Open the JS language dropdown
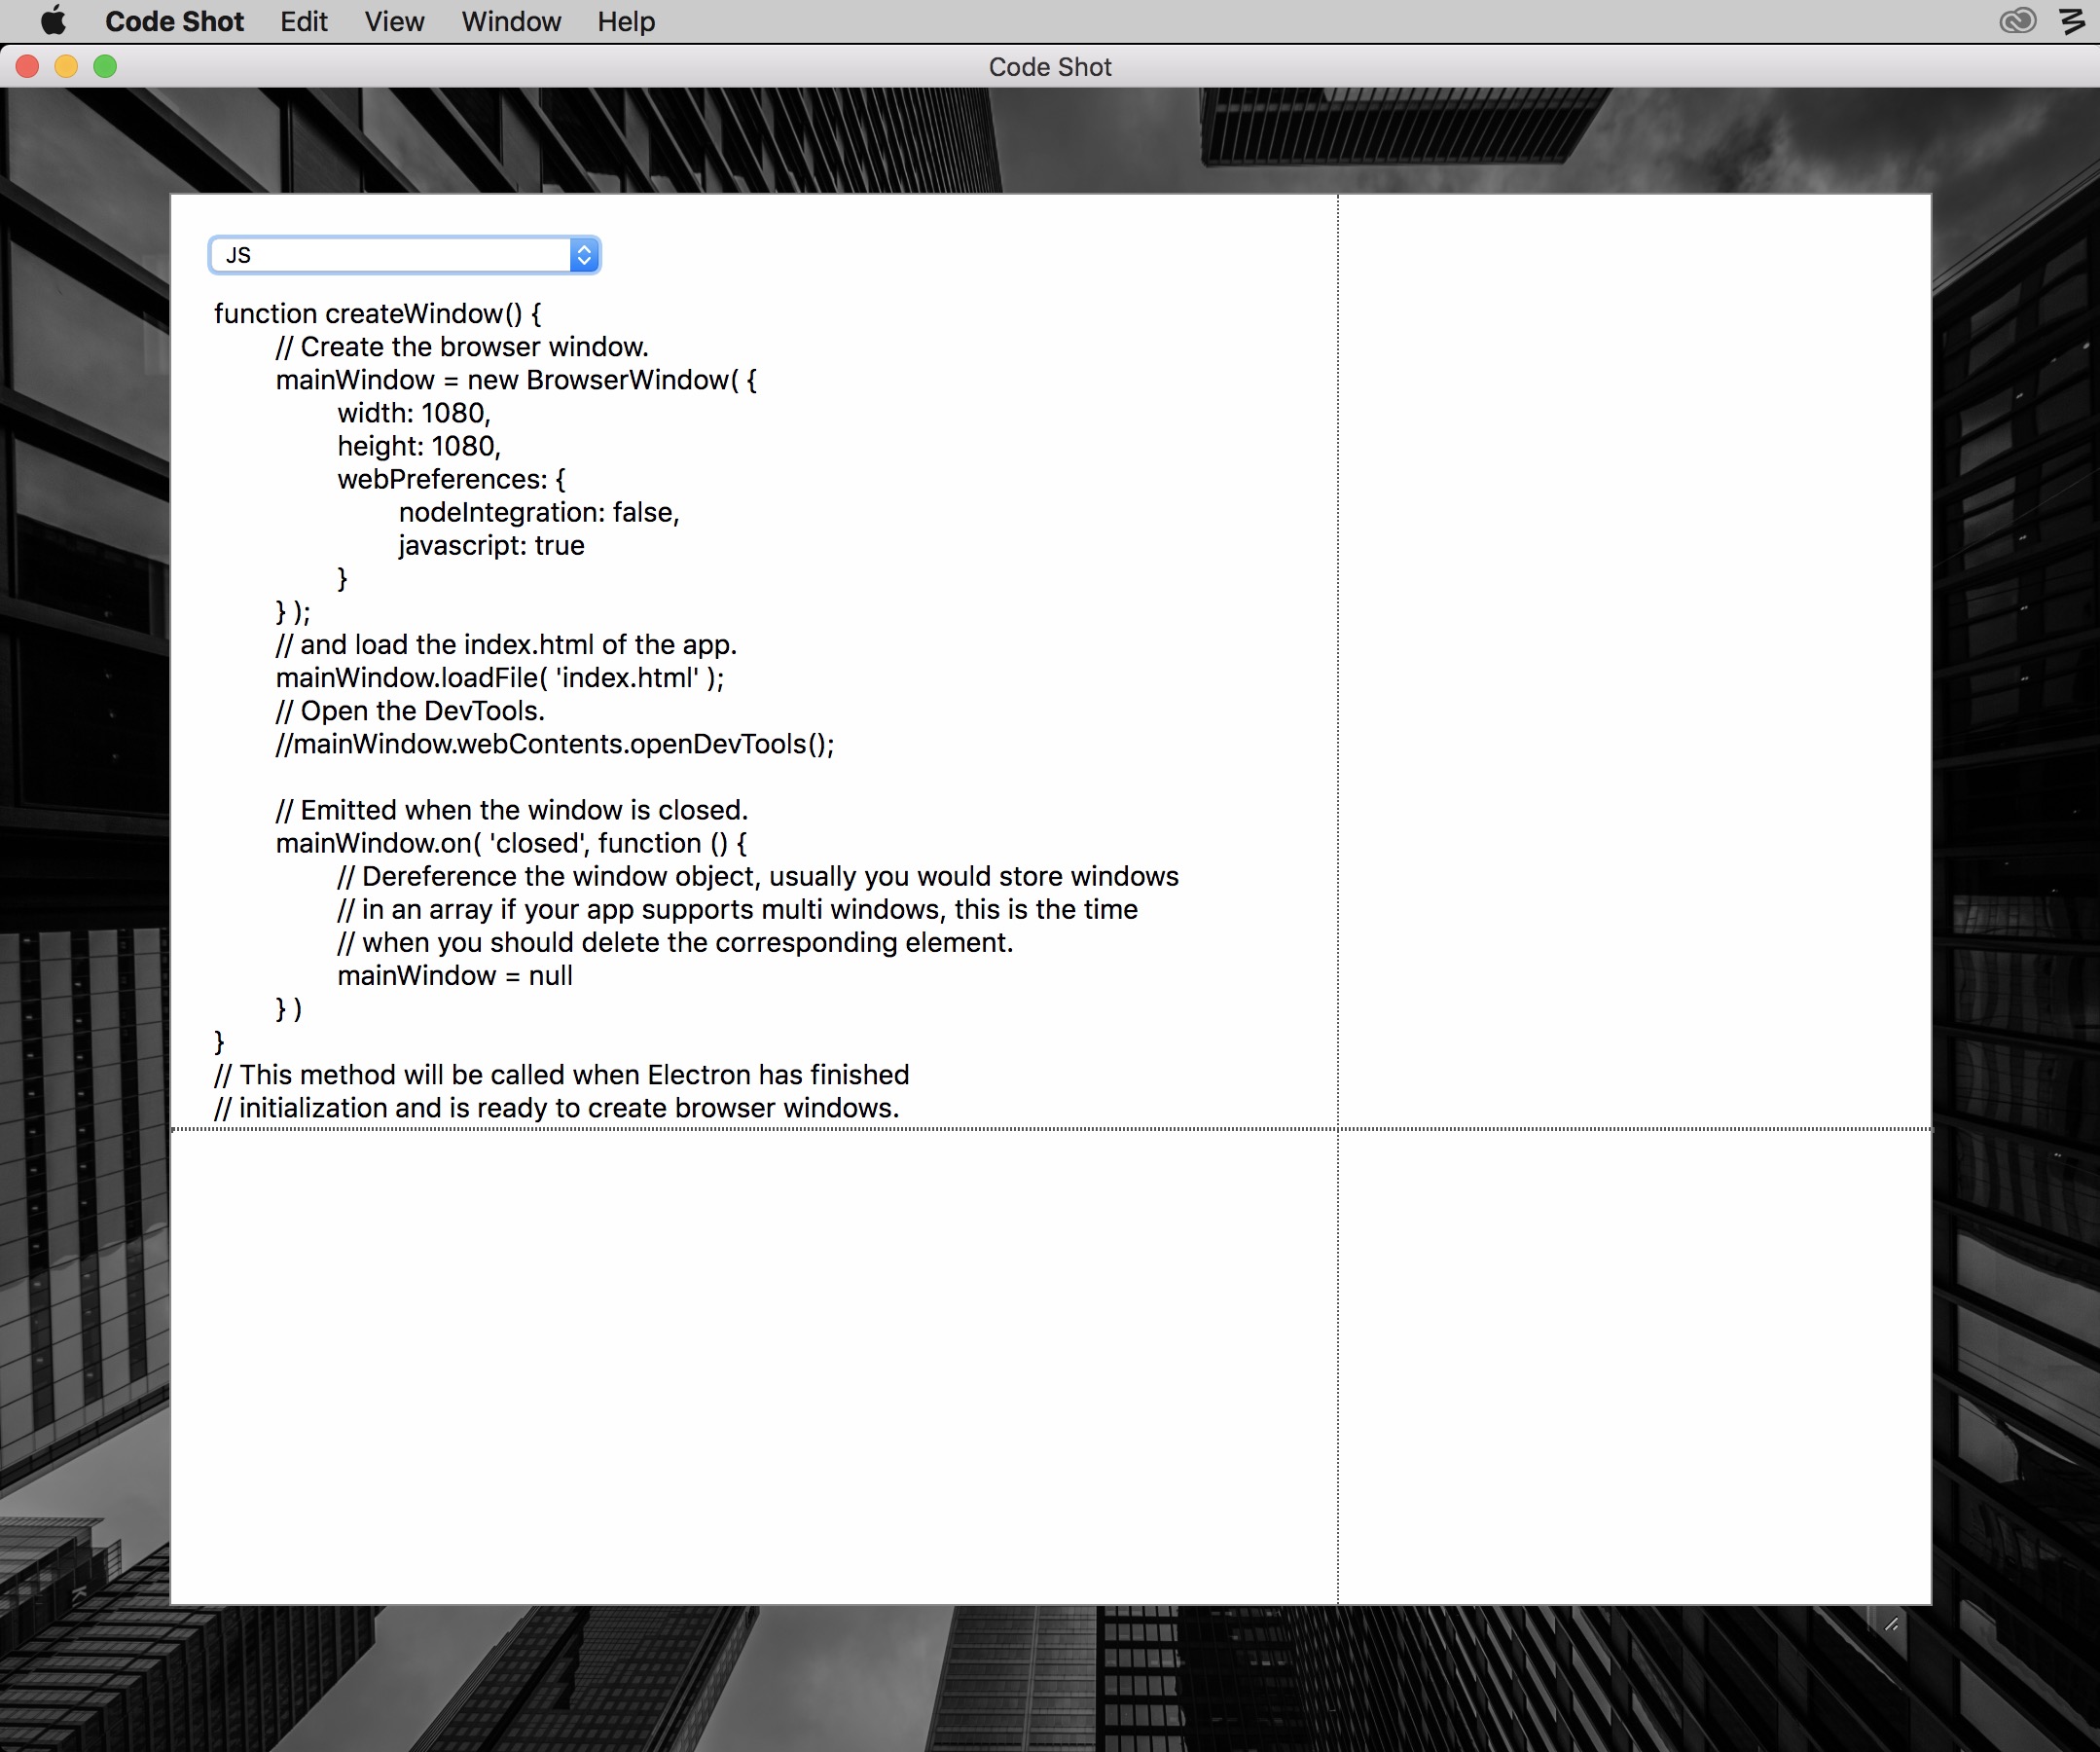This screenshot has height=1752, width=2100. [390, 255]
